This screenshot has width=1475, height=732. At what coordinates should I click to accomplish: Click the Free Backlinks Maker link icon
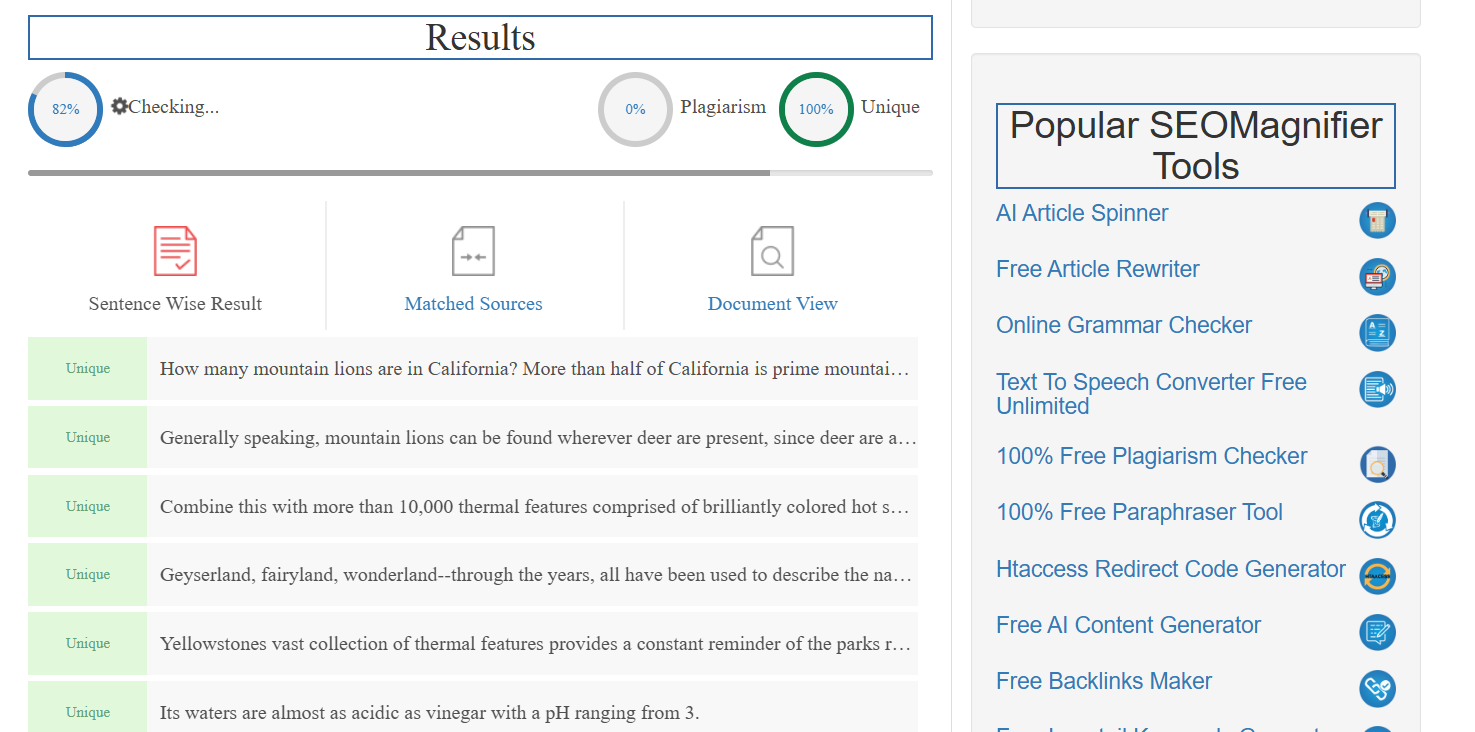point(1377,689)
